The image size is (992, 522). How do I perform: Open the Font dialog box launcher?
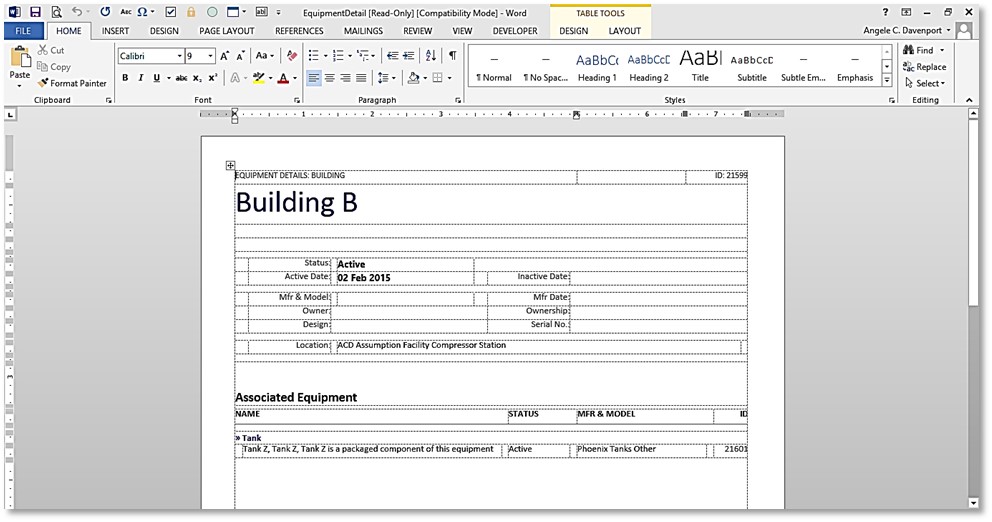pyautogui.click(x=297, y=101)
